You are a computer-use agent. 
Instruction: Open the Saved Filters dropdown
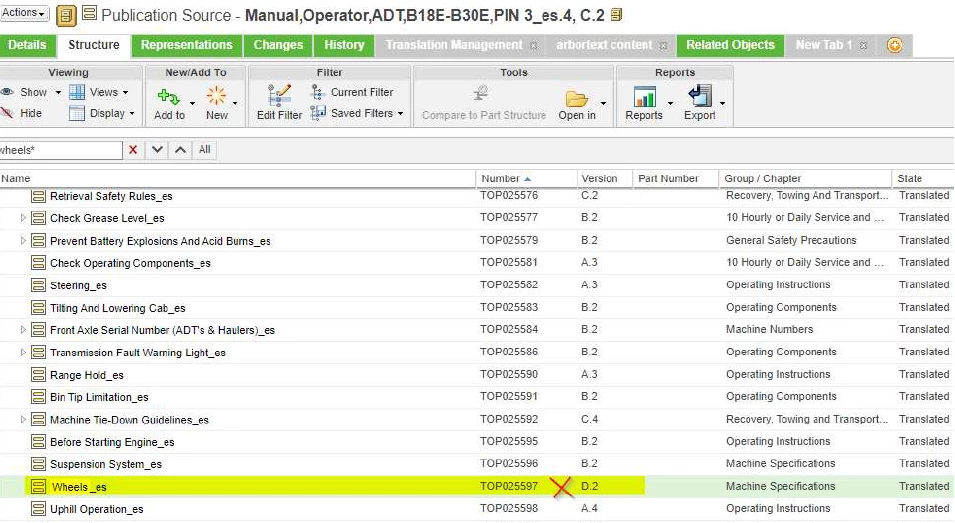coord(400,113)
